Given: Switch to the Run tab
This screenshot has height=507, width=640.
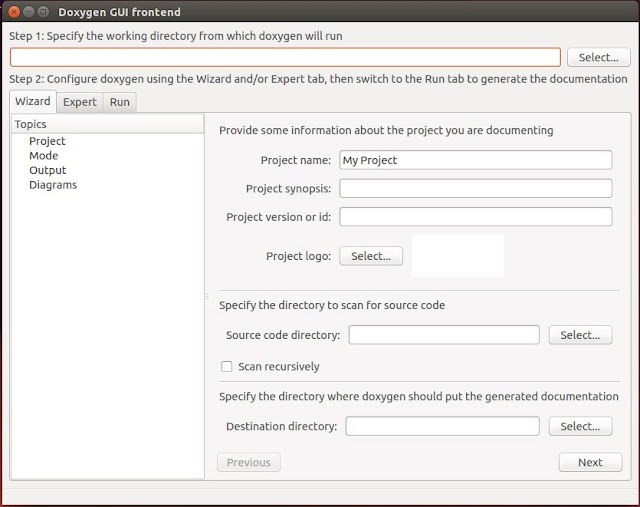Looking at the screenshot, I should coord(120,102).
